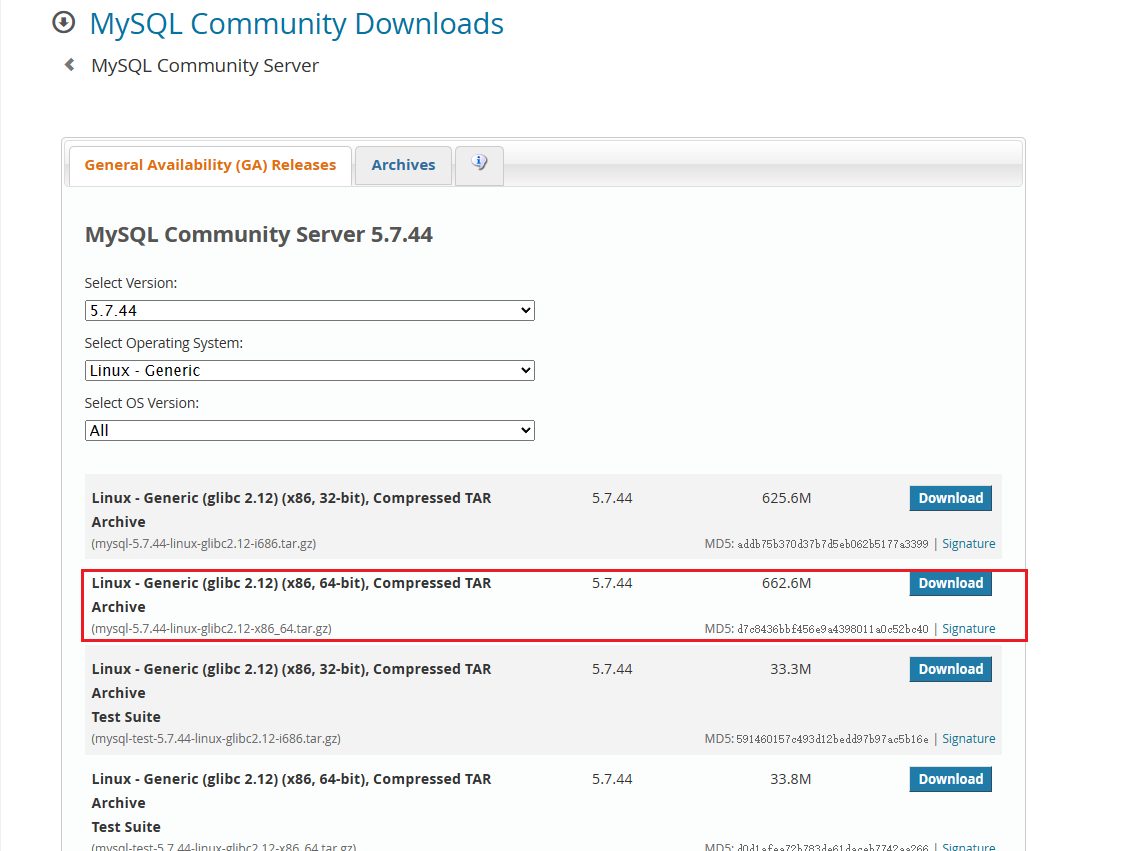Image resolution: width=1129 pixels, height=851 pixels.
Task: Click the "Select Version:" label
Action: [130, 283]
